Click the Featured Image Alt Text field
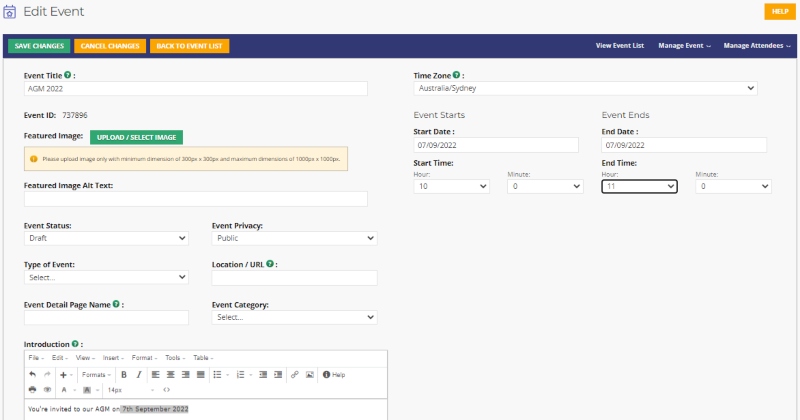Image resolution: width=800 pixels, height=420 pixels. tap(195, 199)
